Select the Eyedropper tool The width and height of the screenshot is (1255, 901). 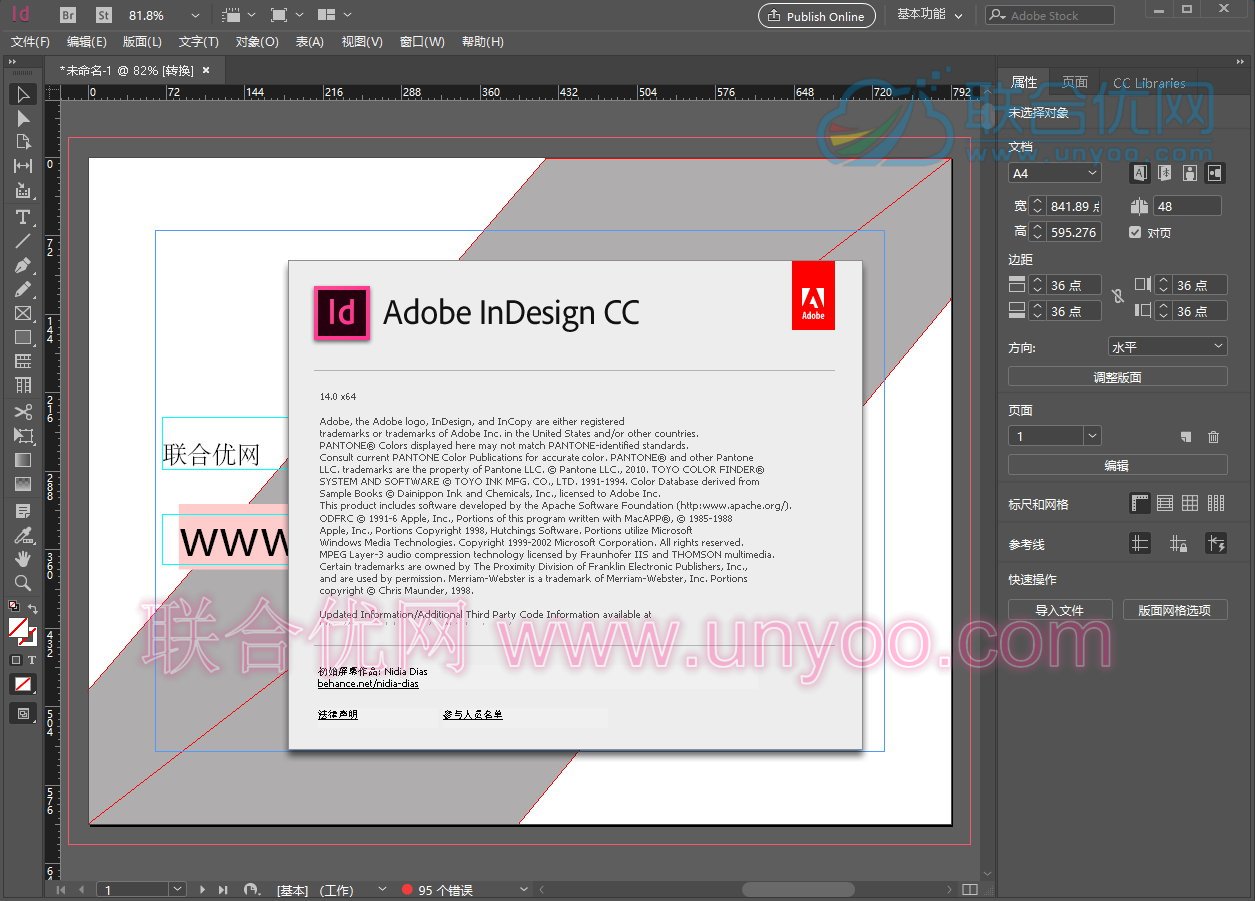pyautogui.click(x=23, y=535)
